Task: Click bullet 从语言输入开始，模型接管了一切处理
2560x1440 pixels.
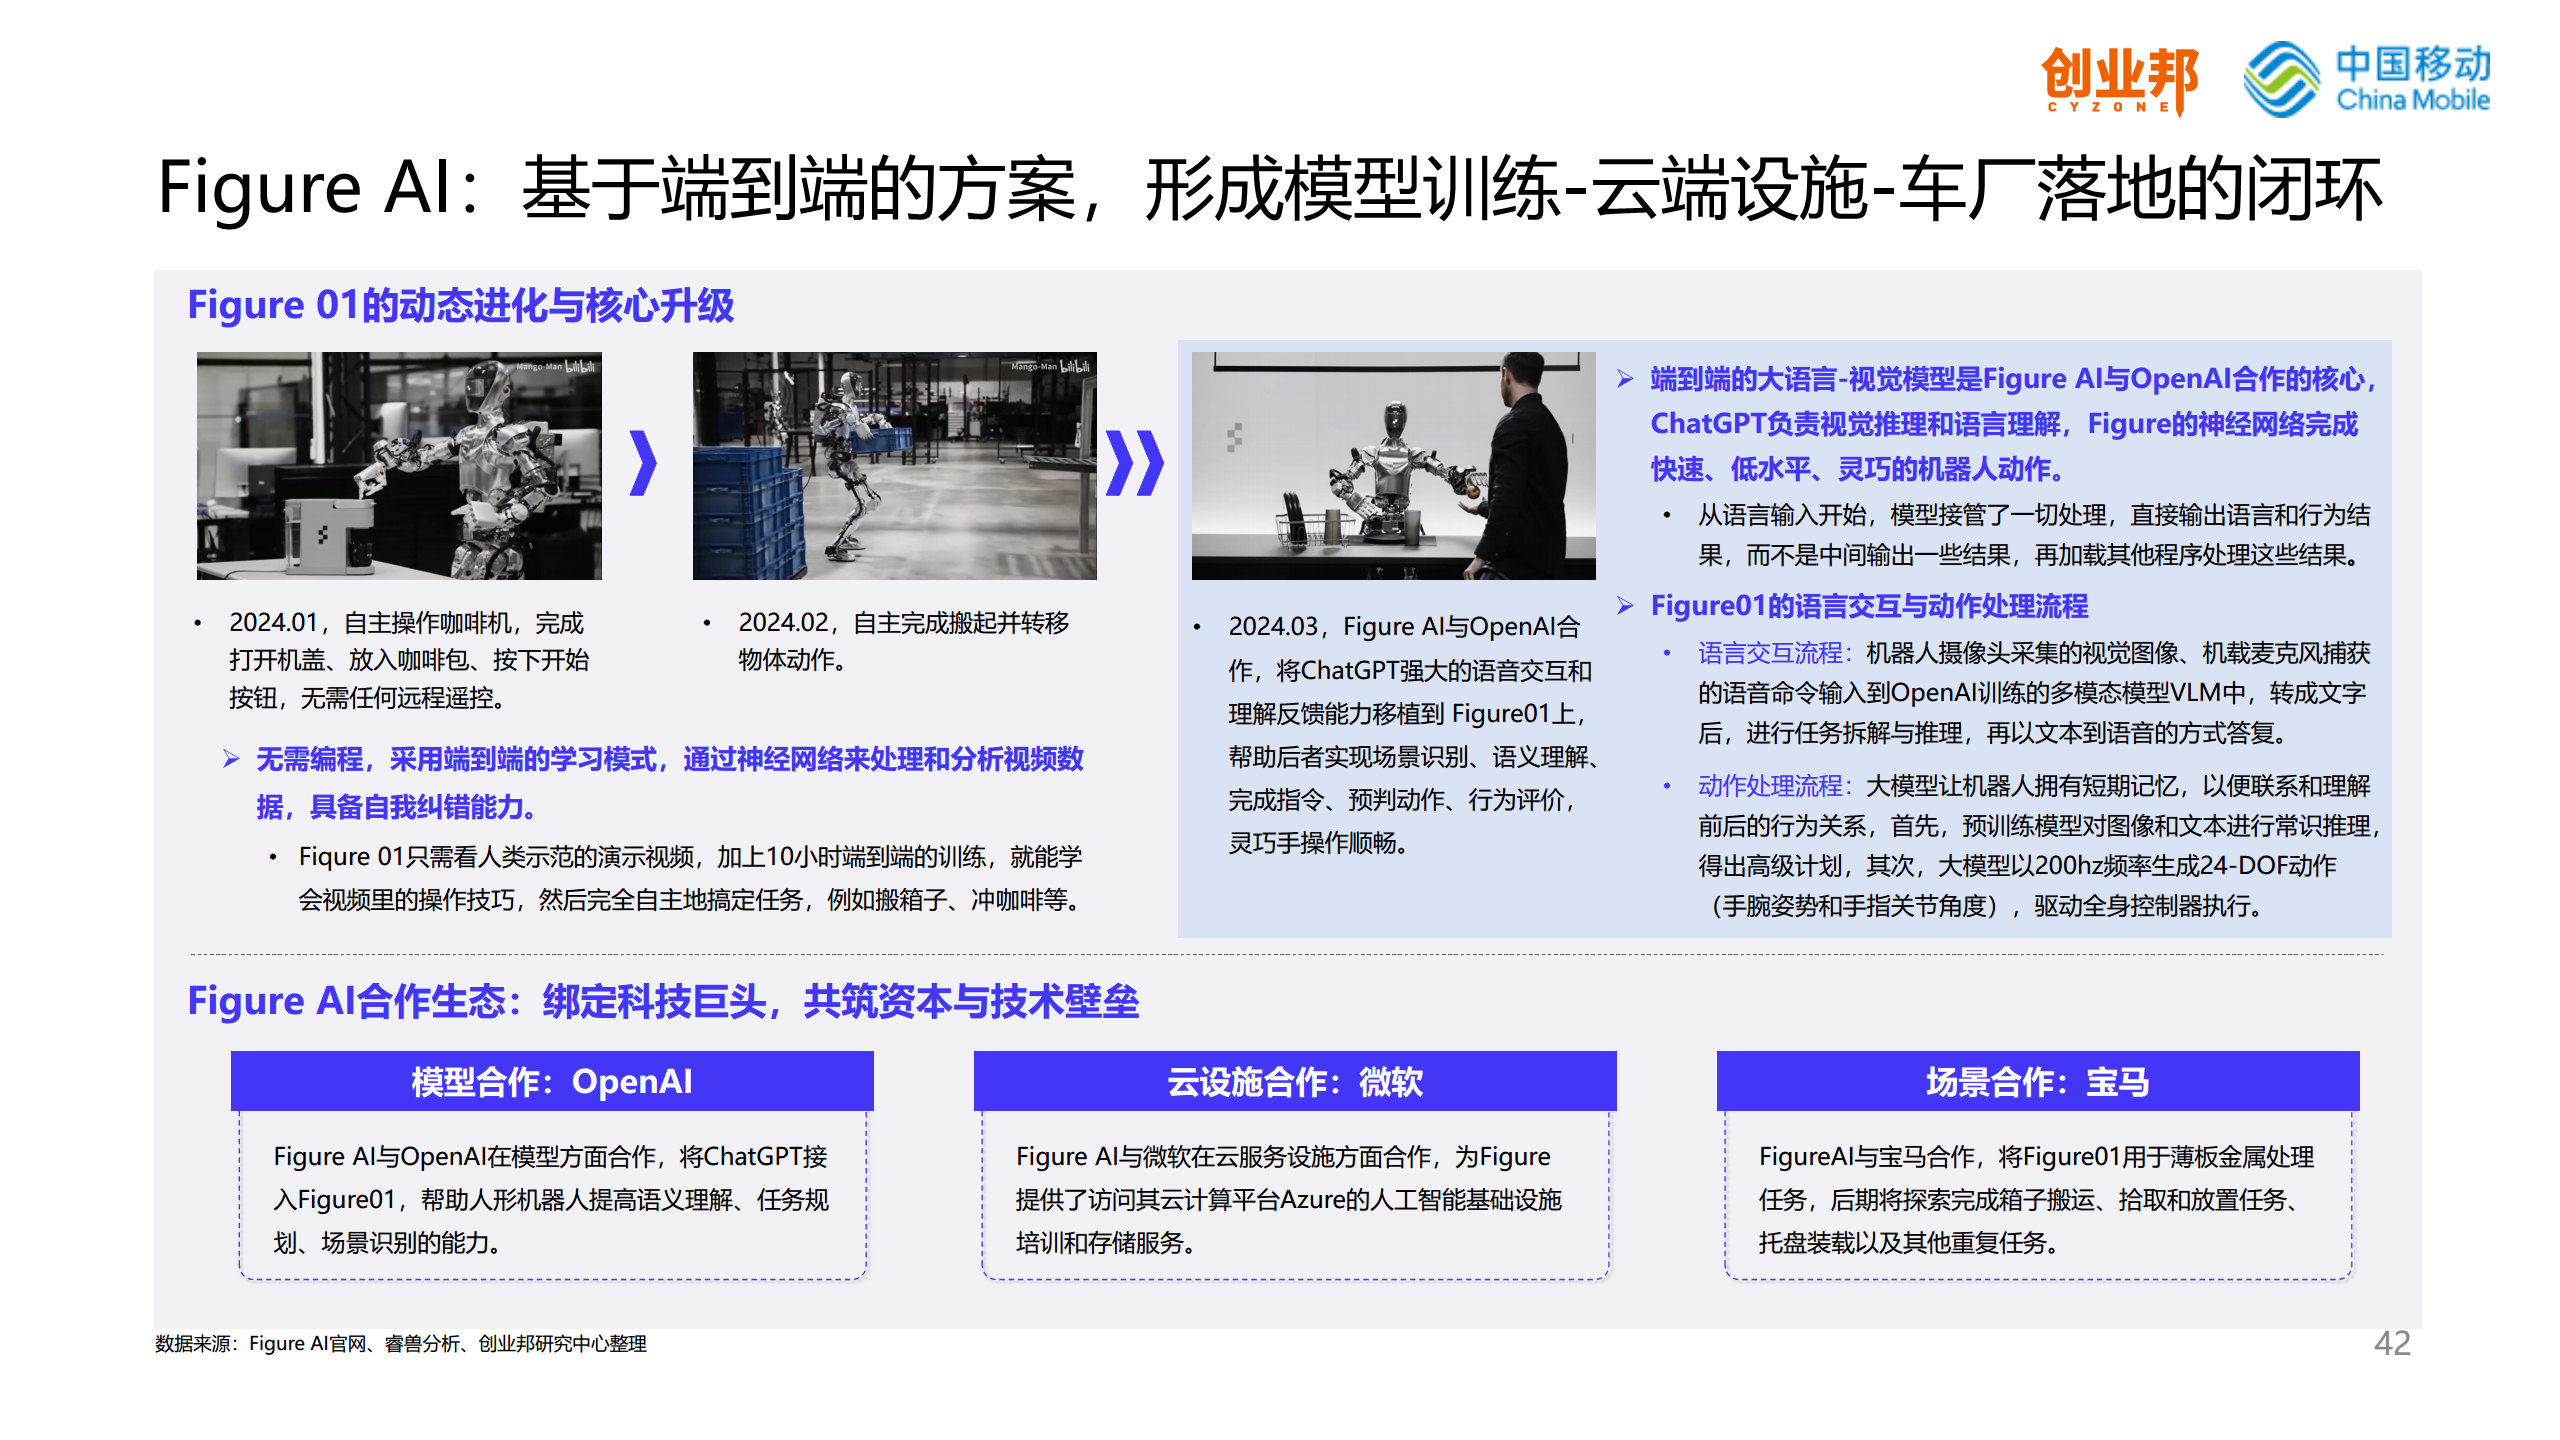Action: 2034,535
